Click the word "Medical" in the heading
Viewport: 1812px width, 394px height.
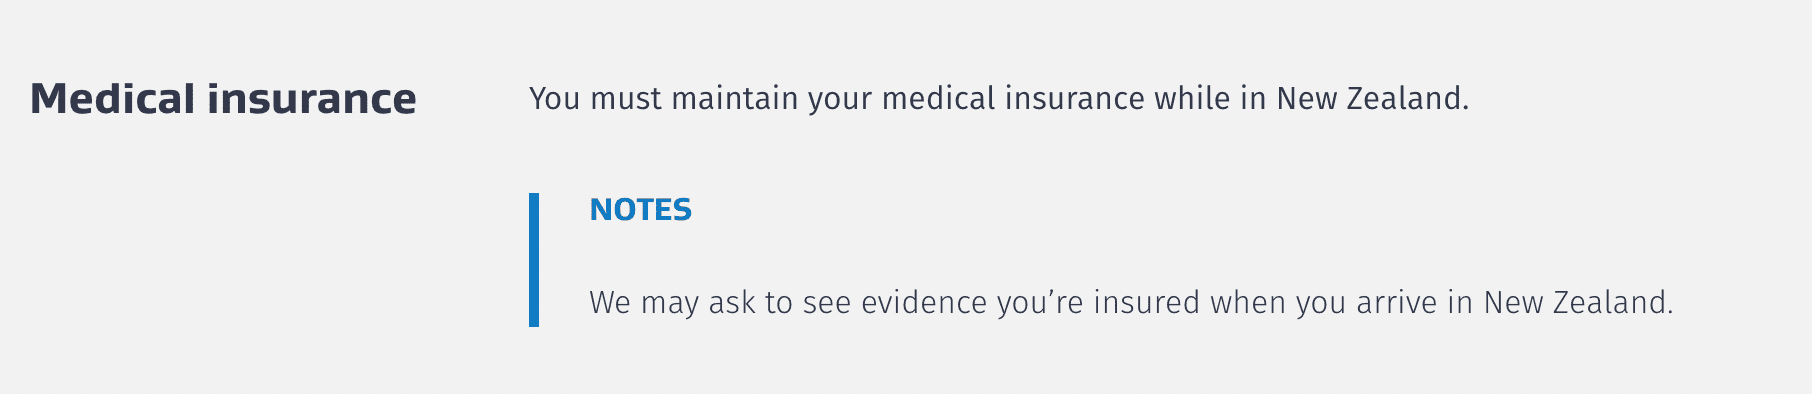point(113,98)
